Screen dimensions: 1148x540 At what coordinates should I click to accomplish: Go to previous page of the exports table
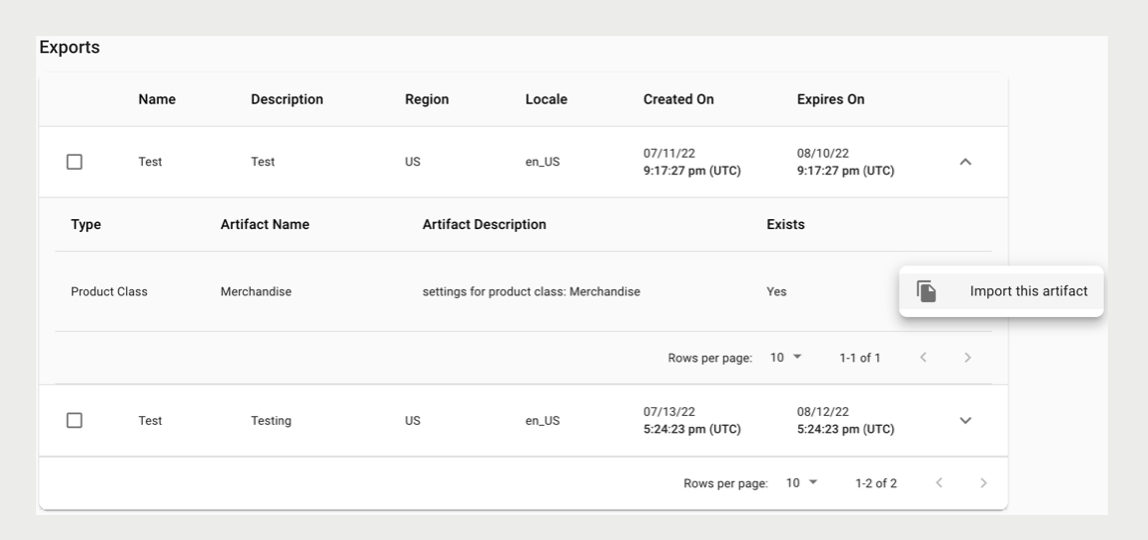939,483
